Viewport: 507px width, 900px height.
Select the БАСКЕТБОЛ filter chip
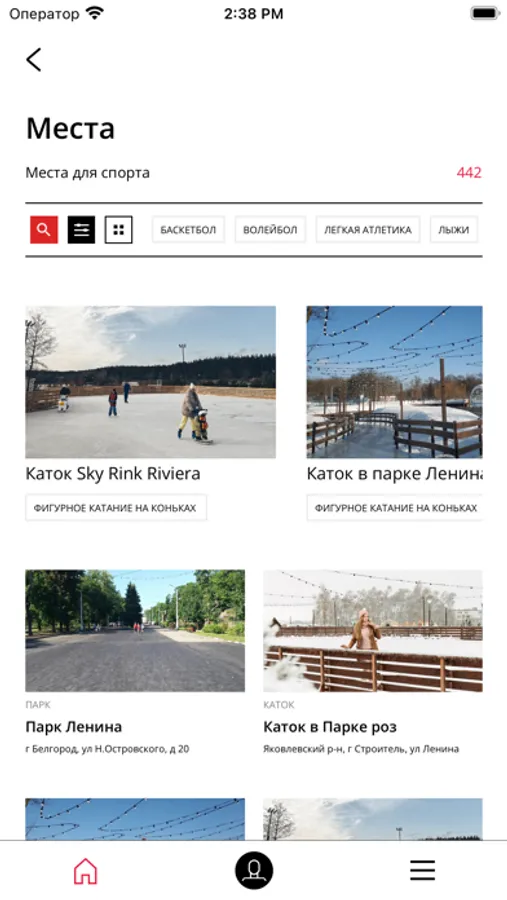(188, 230)
